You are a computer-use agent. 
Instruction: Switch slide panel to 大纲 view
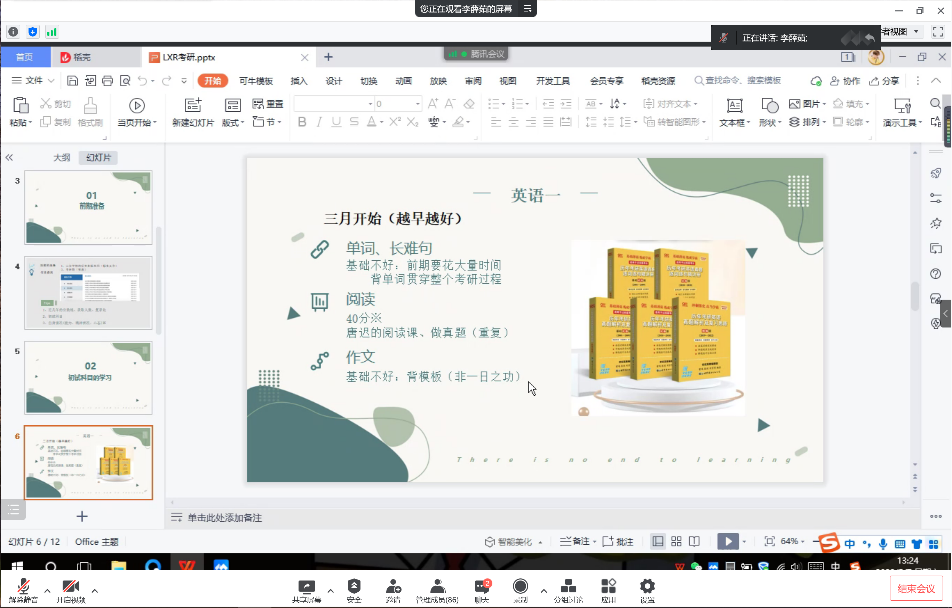[x=62, y=157]
